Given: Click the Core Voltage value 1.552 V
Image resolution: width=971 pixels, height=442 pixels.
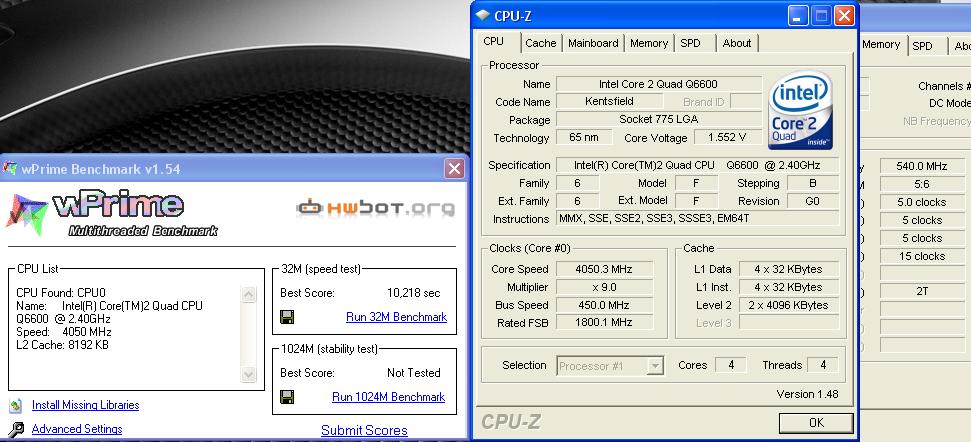Looking at the screenshot, I should (728, 137).
